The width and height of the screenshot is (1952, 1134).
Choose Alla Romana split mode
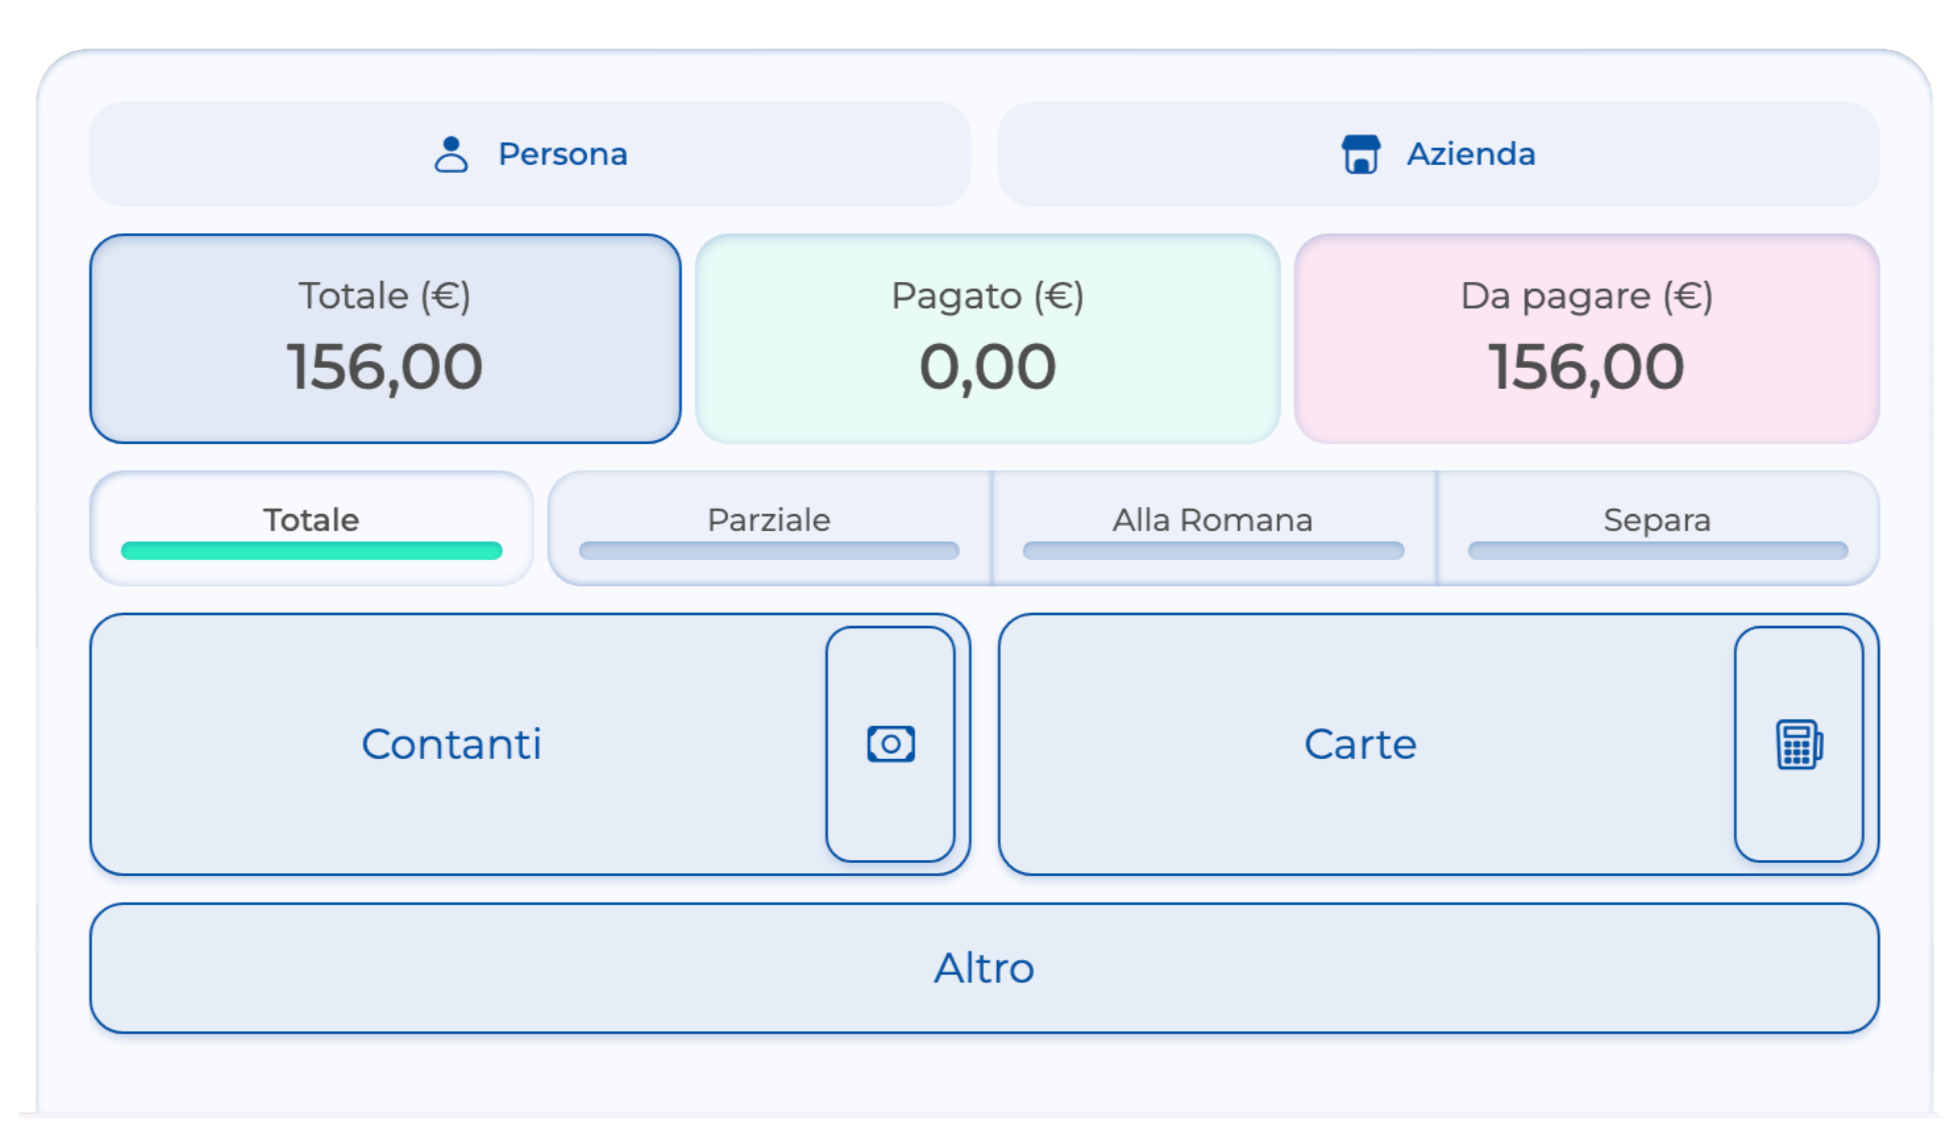coord(1212,520)
